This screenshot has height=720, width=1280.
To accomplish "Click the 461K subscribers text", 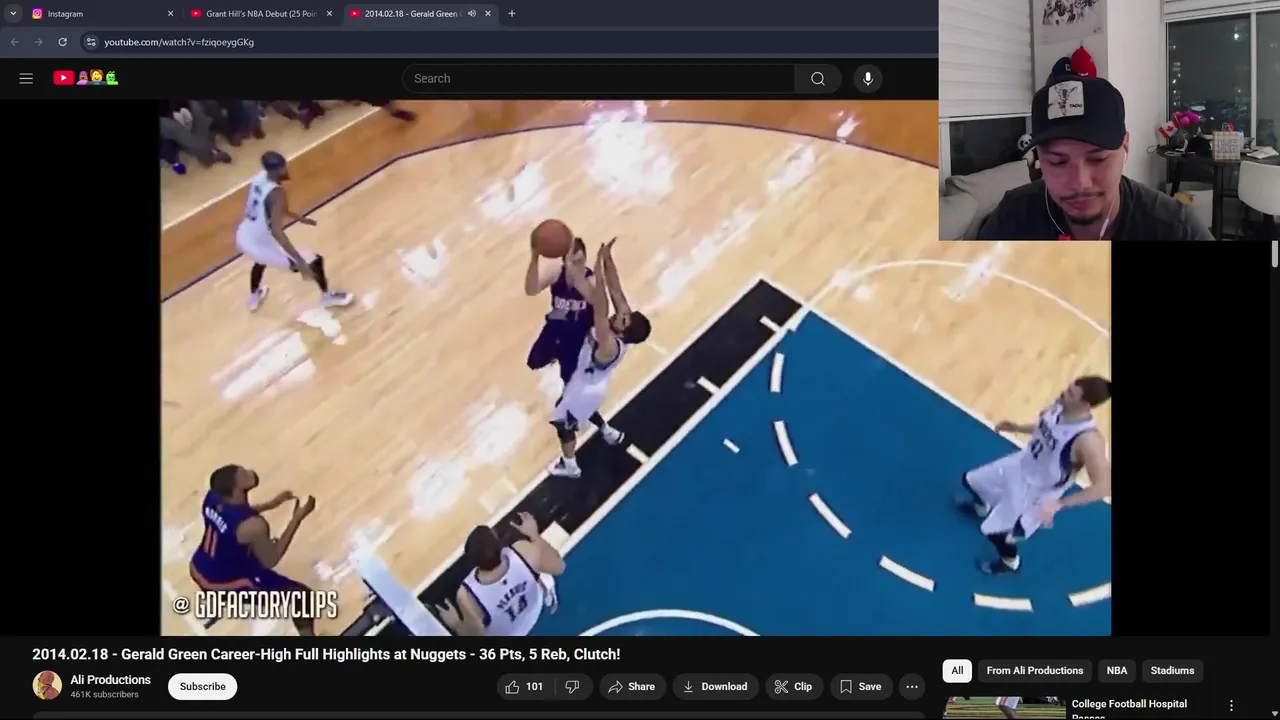I will point(104,695).
